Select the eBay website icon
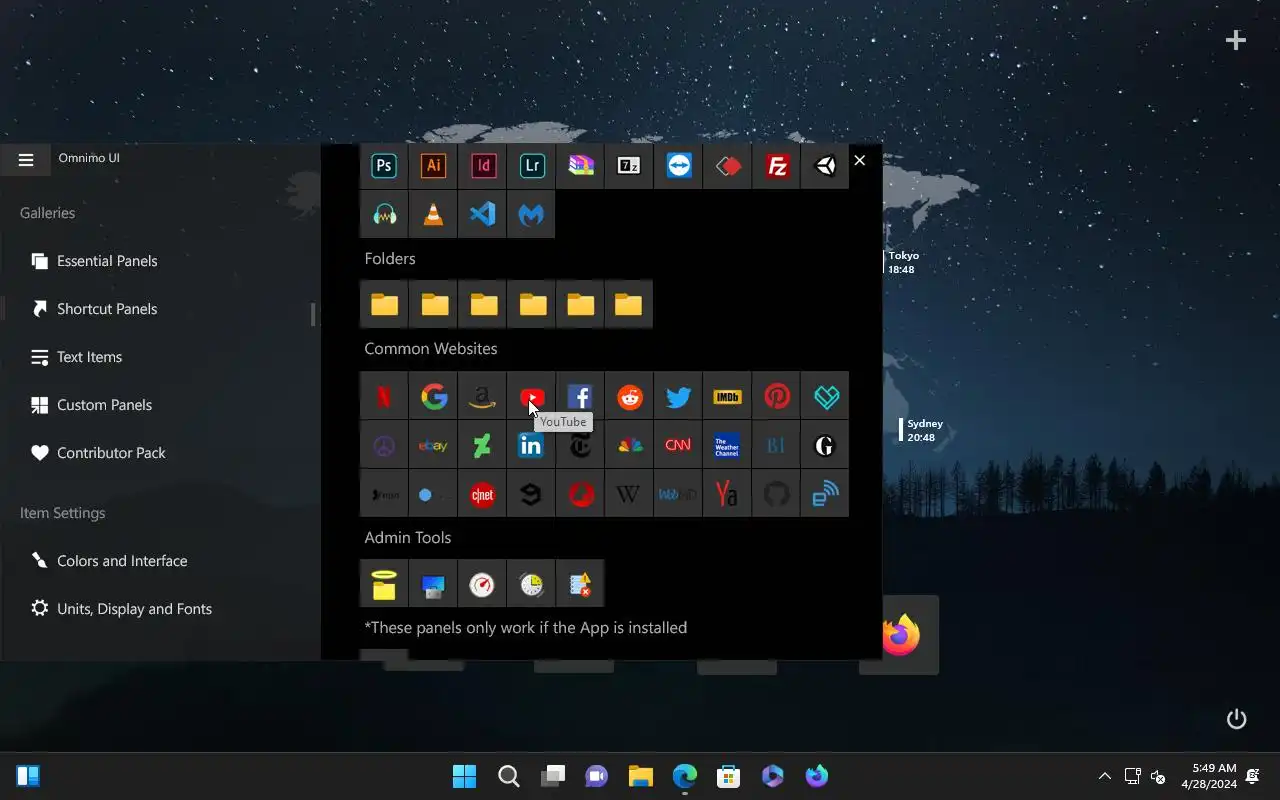 [x=433, y=446]
